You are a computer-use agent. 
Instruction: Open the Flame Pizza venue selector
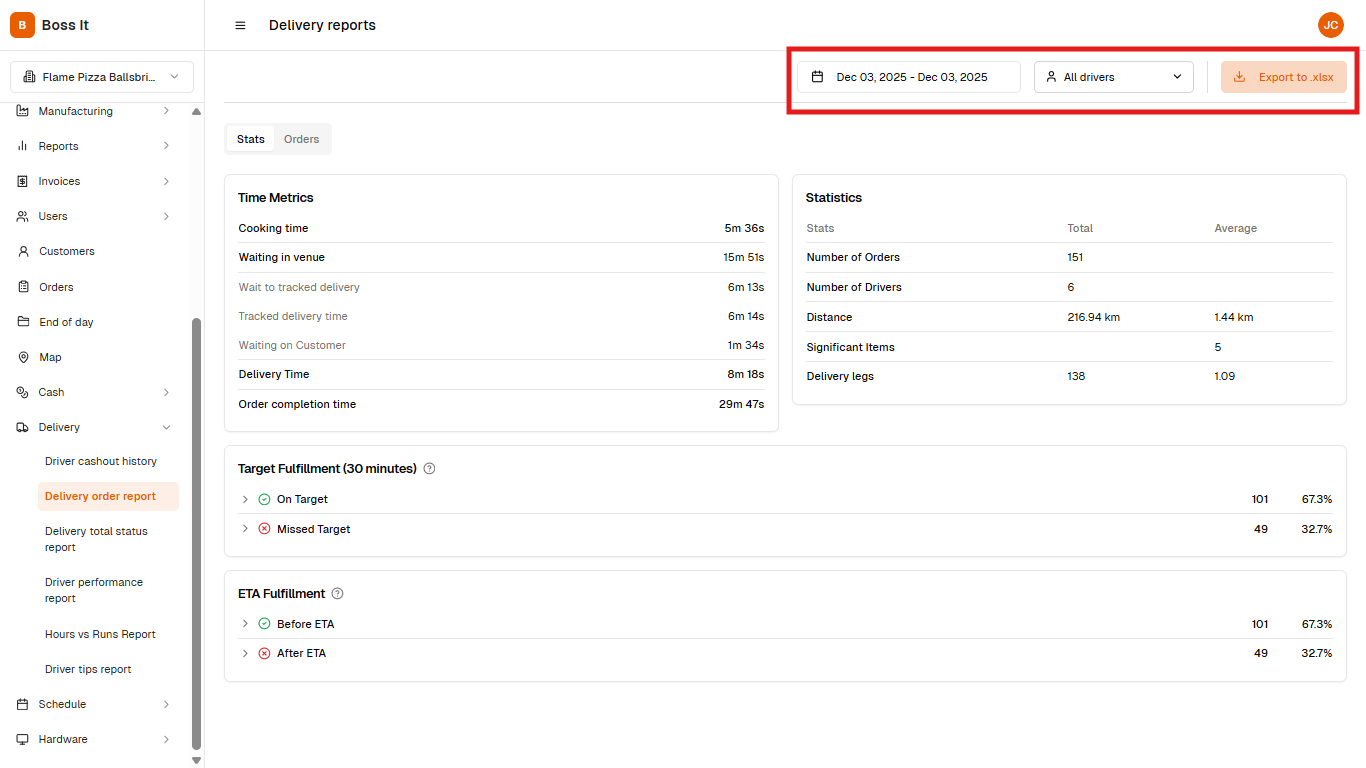(102, 77)
